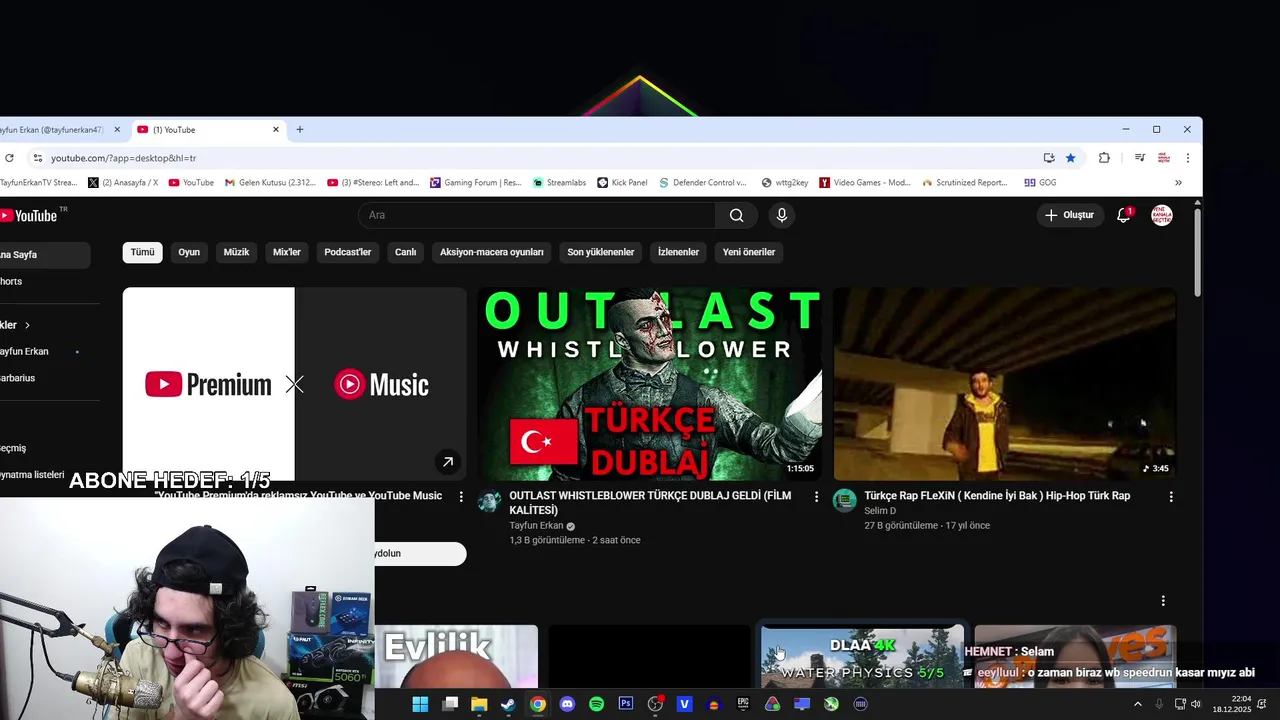Open Shorts in the sidebar

(45, 282)
